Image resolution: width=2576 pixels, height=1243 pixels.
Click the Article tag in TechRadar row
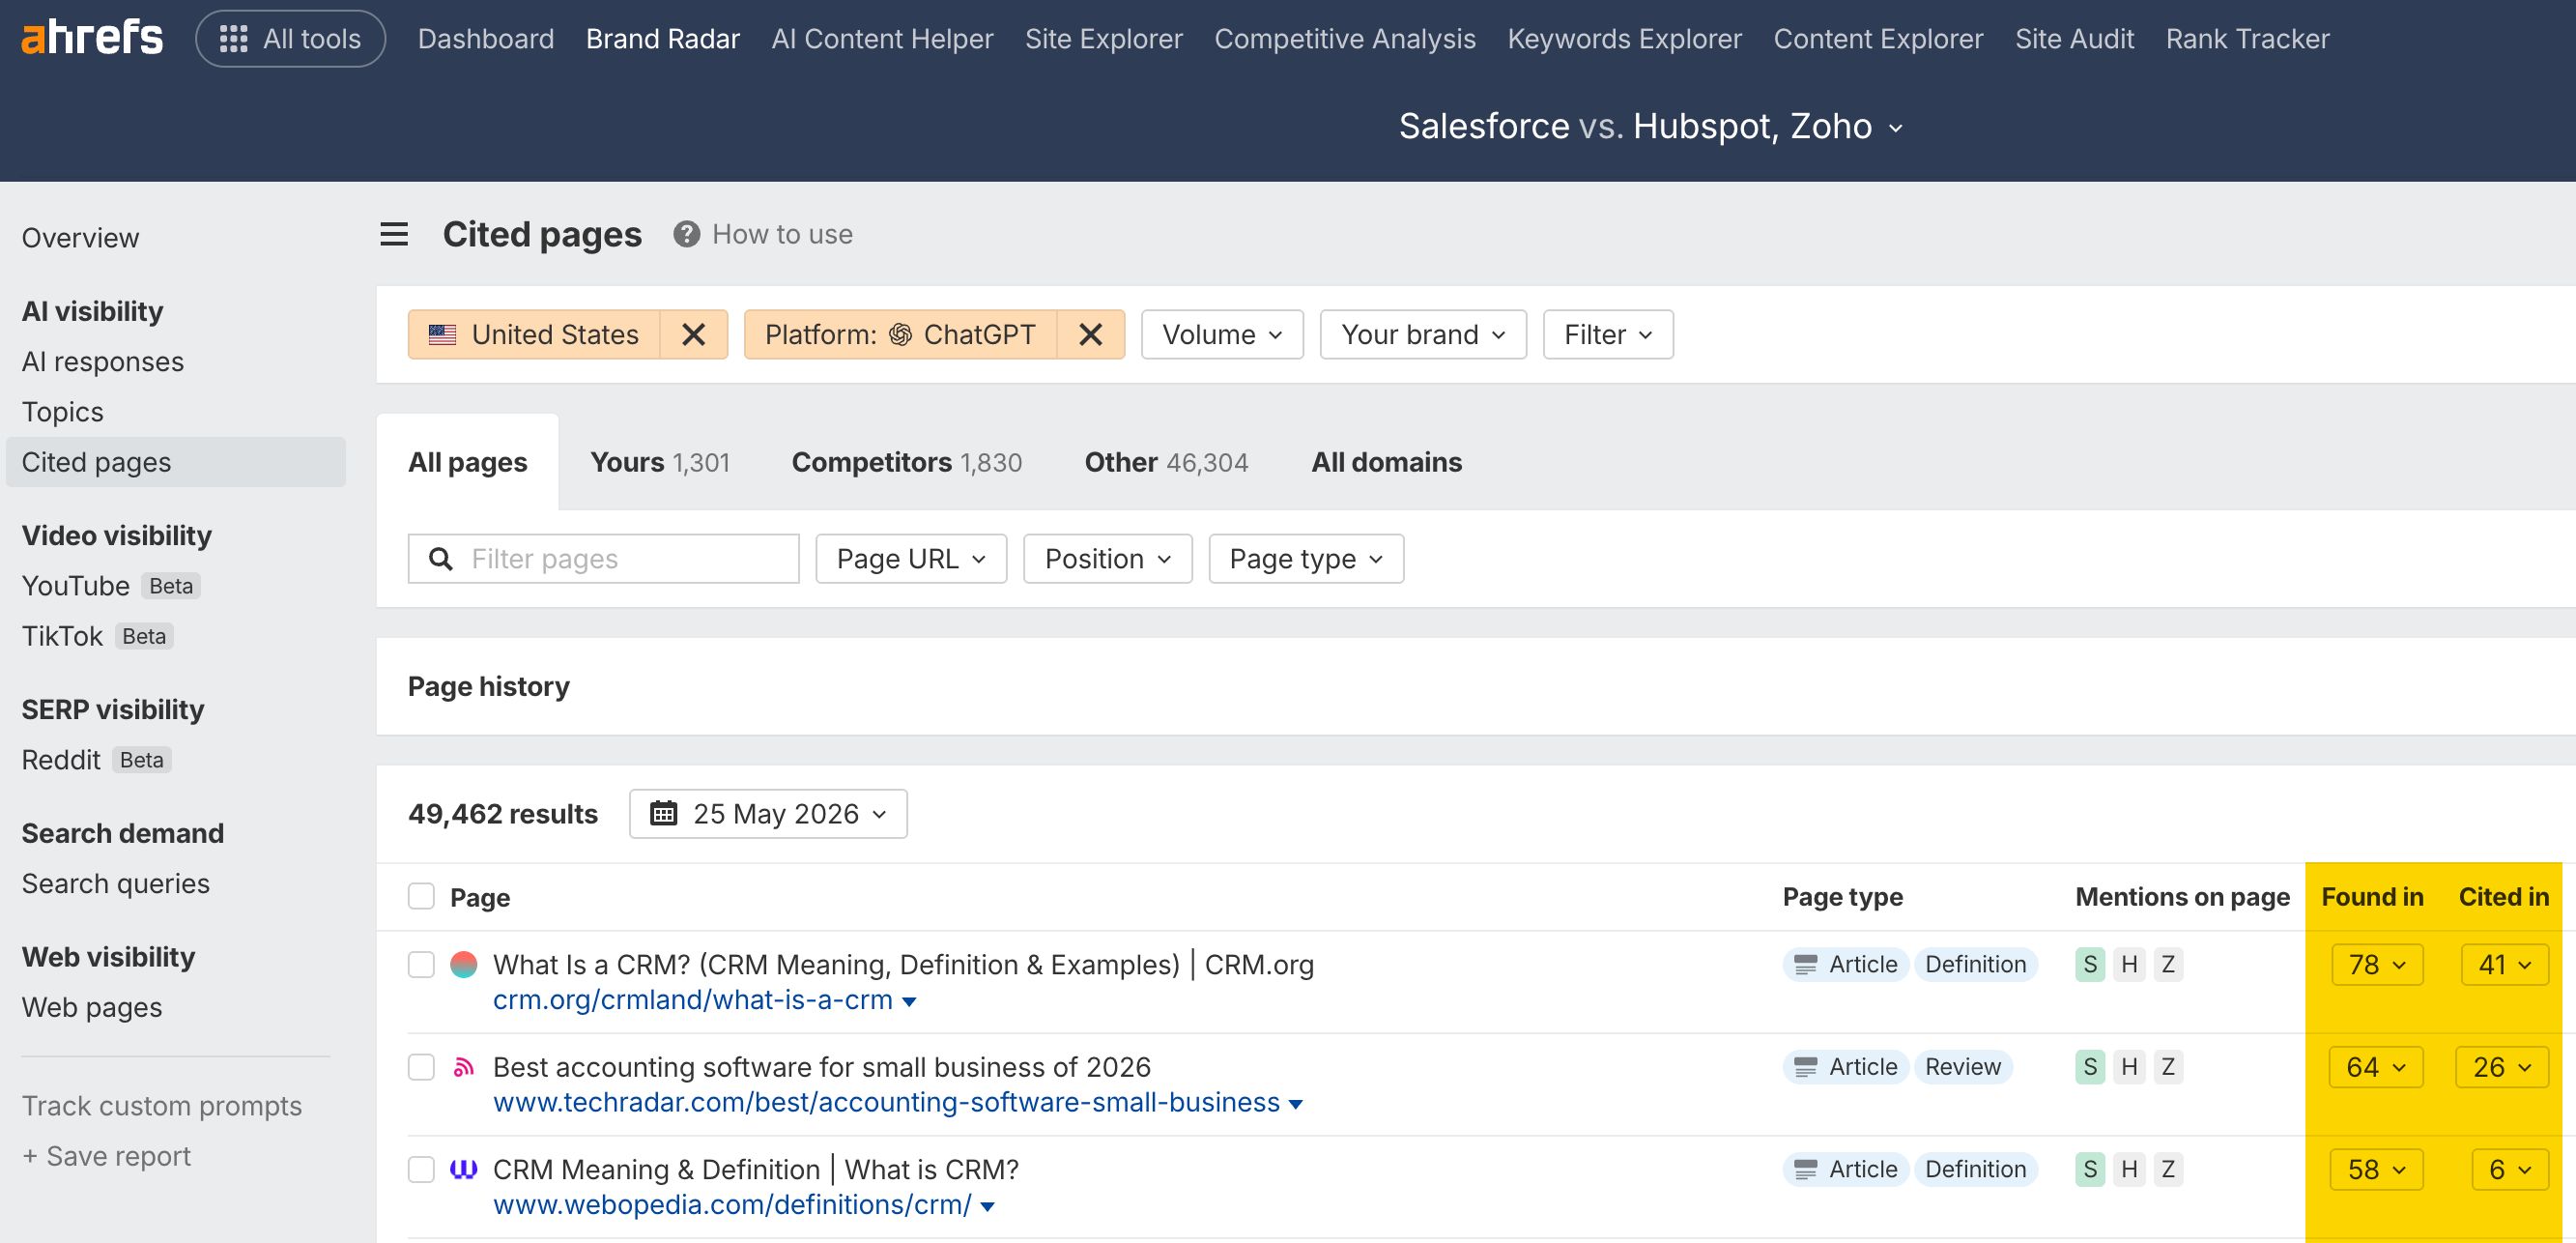tap(1845, 1067)
